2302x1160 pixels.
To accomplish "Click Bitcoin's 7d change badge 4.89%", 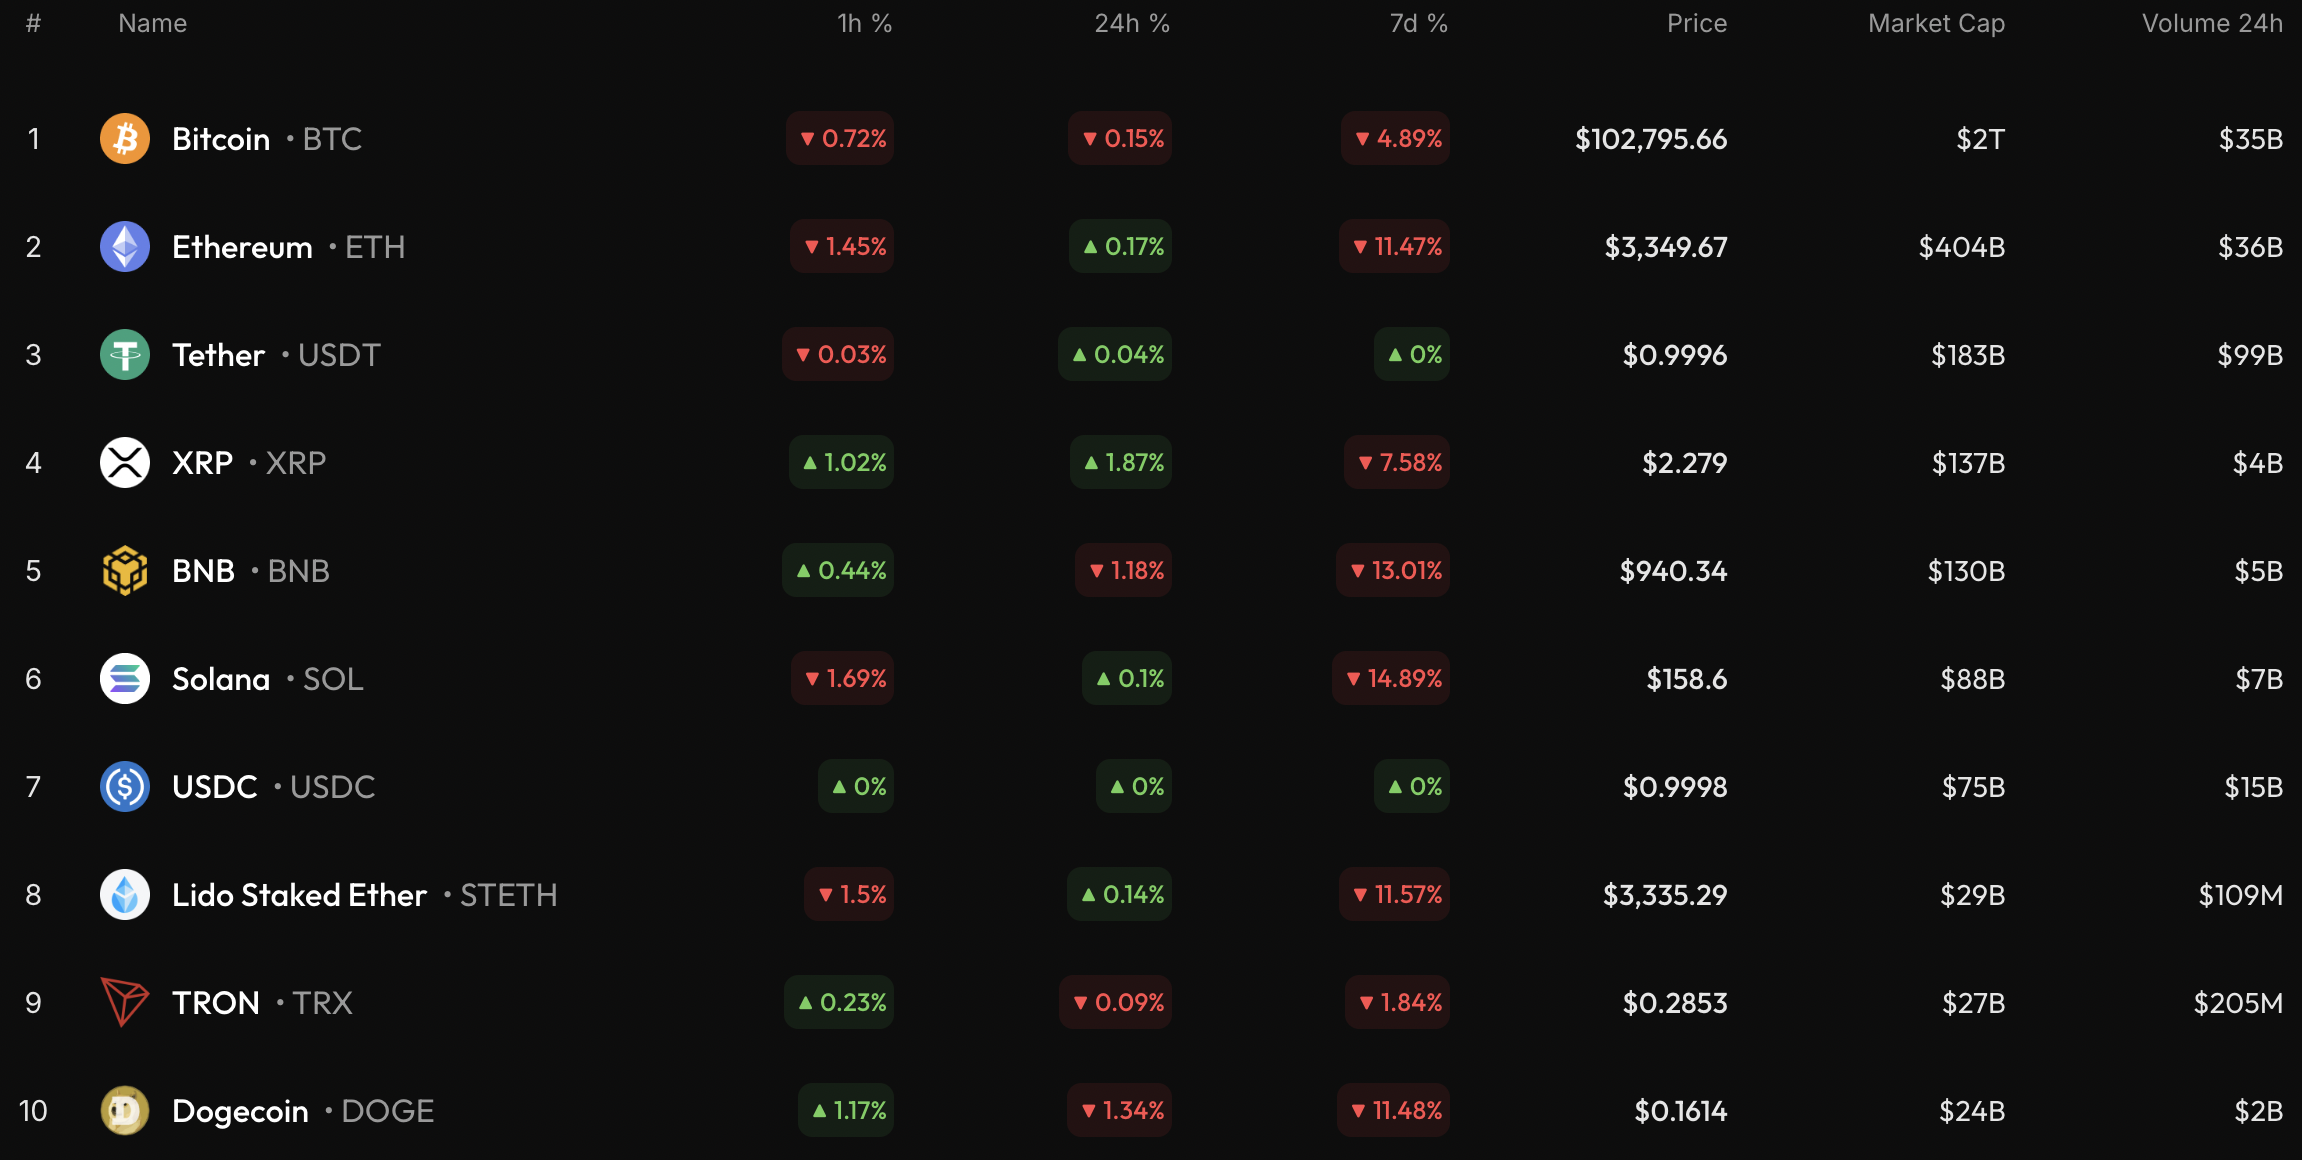I will (x=1396, y=139).
